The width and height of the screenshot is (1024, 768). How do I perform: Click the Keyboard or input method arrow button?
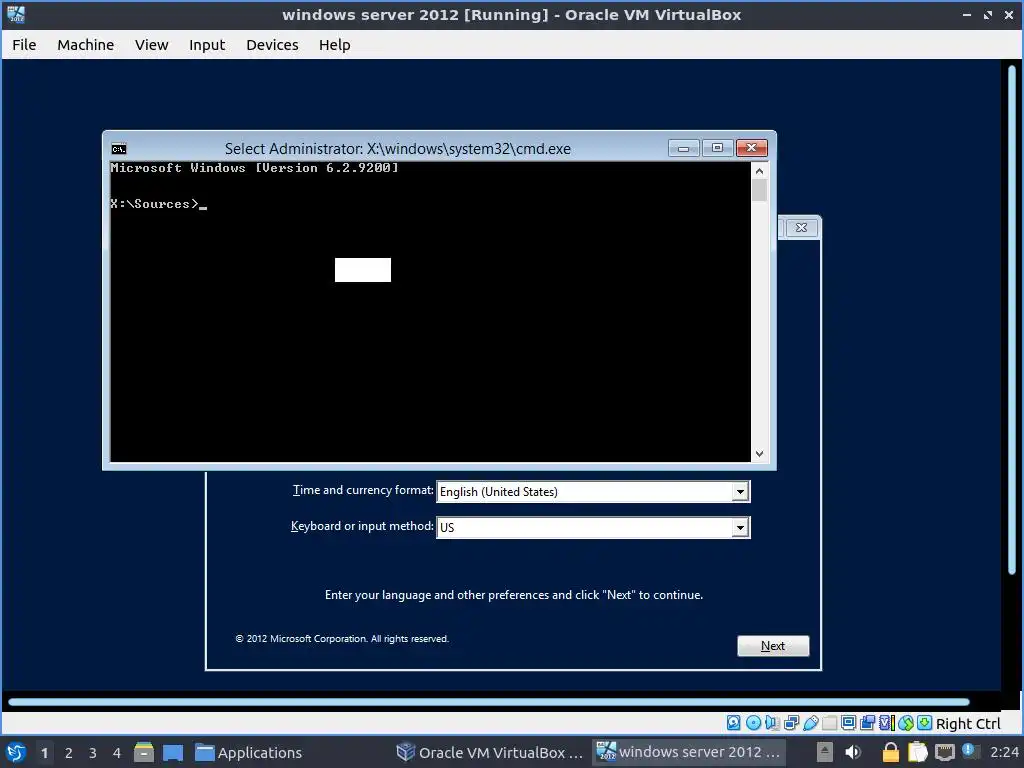tap(740, 528)
